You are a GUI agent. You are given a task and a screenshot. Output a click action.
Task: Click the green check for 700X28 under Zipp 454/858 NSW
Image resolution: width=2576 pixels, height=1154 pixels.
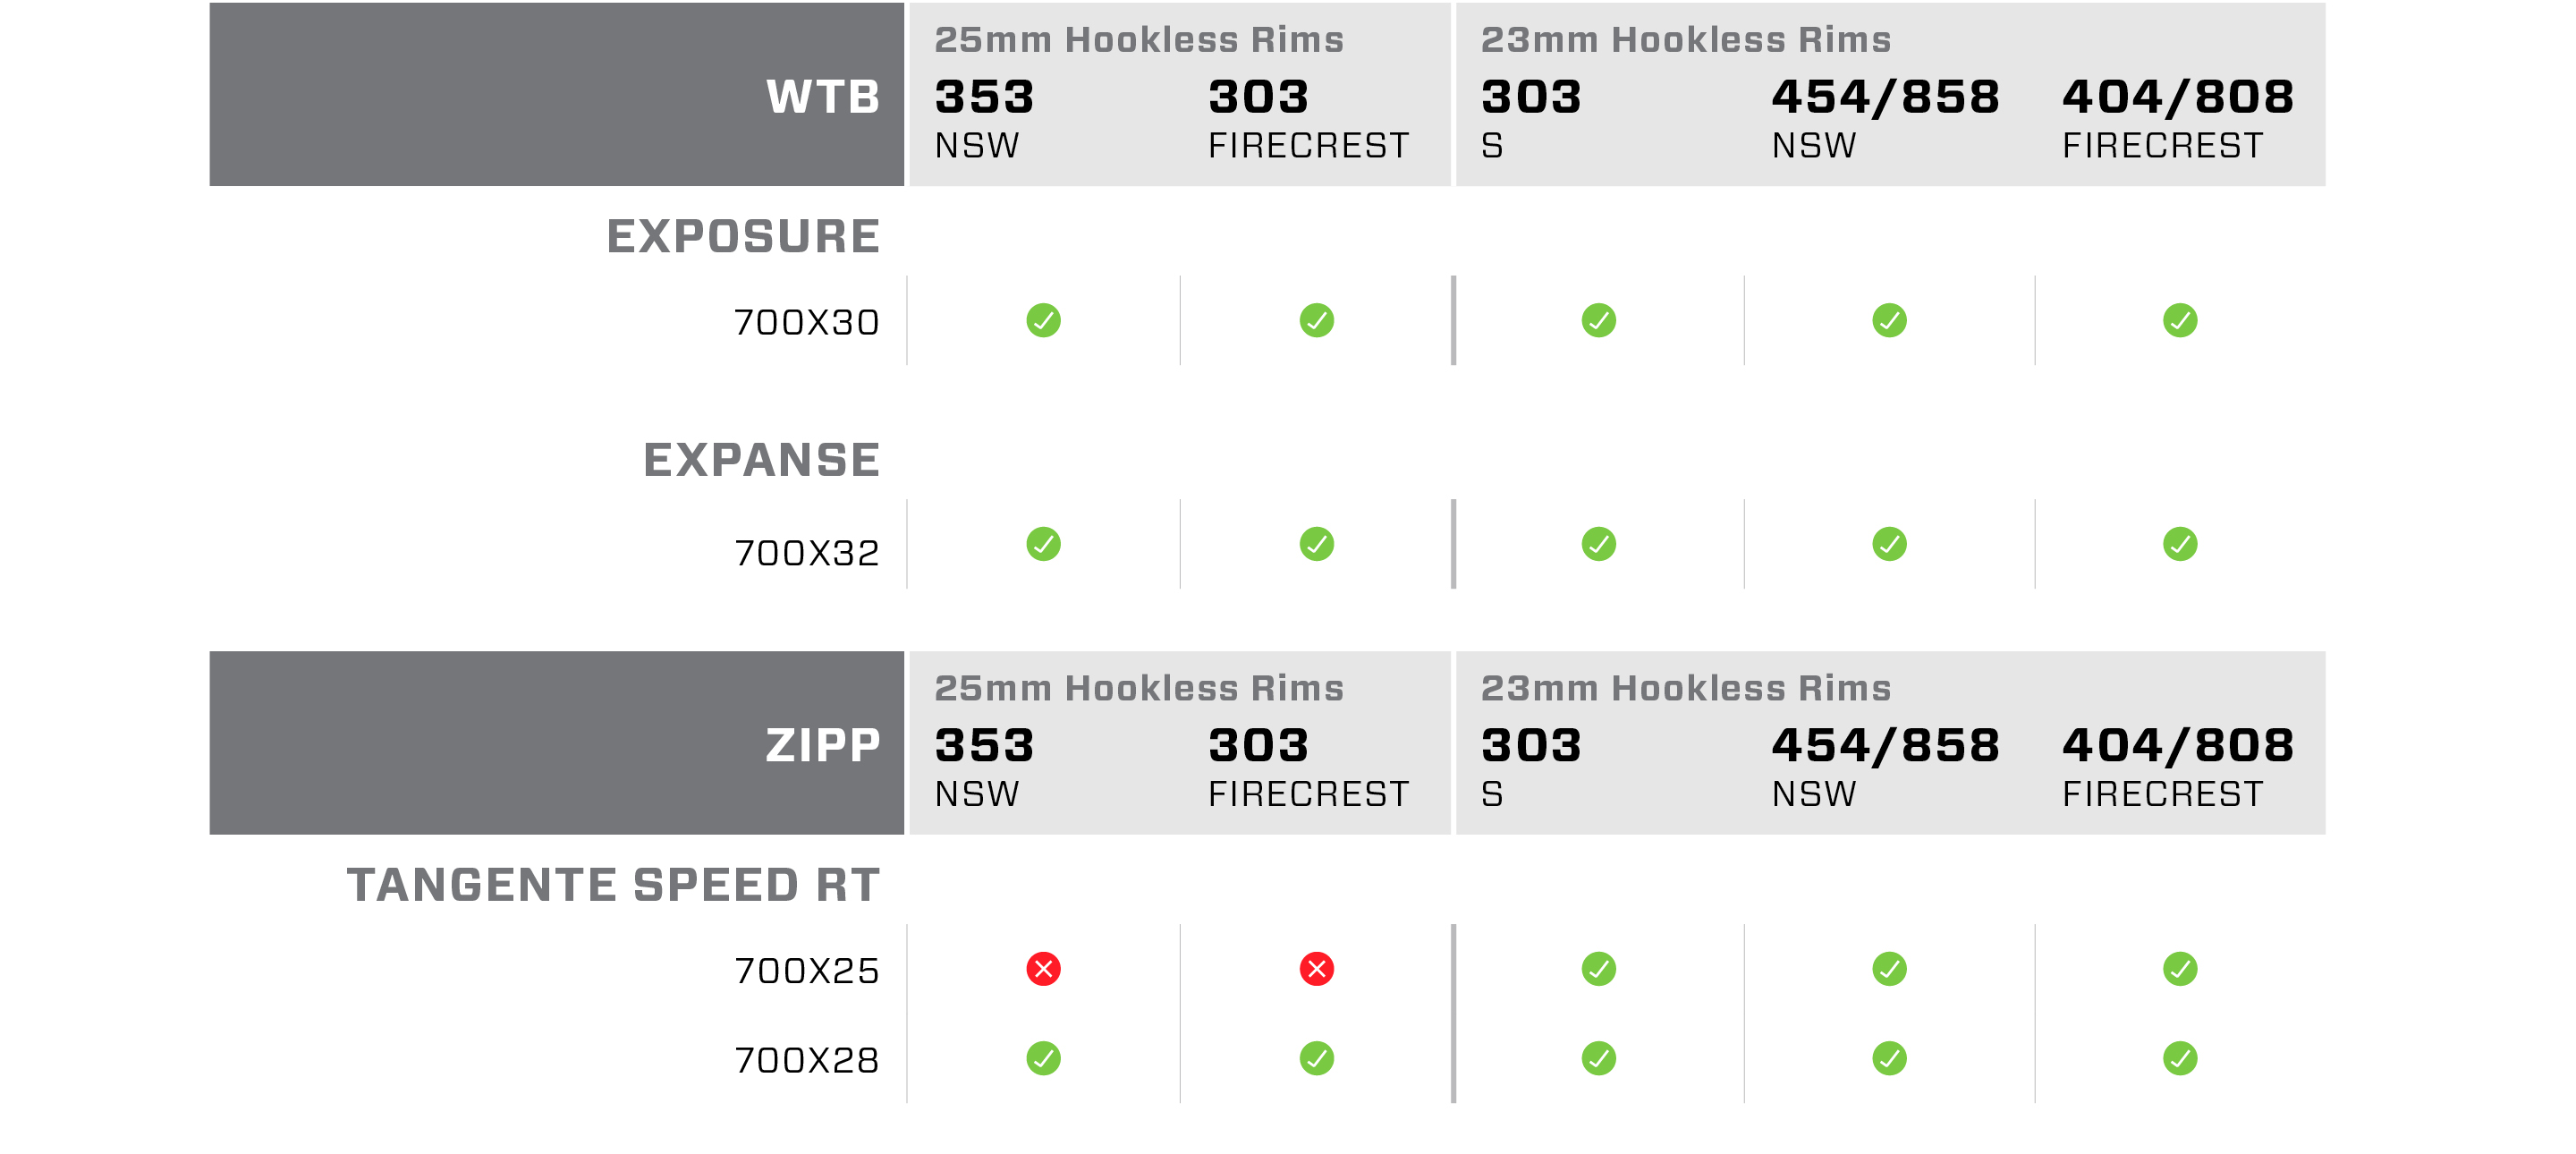tap(1889, 1058)
